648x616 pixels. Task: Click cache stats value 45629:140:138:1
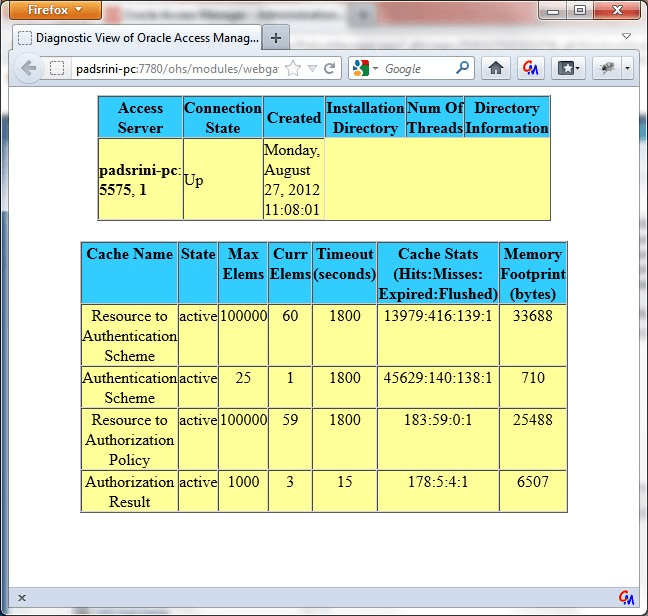[438, 378]
